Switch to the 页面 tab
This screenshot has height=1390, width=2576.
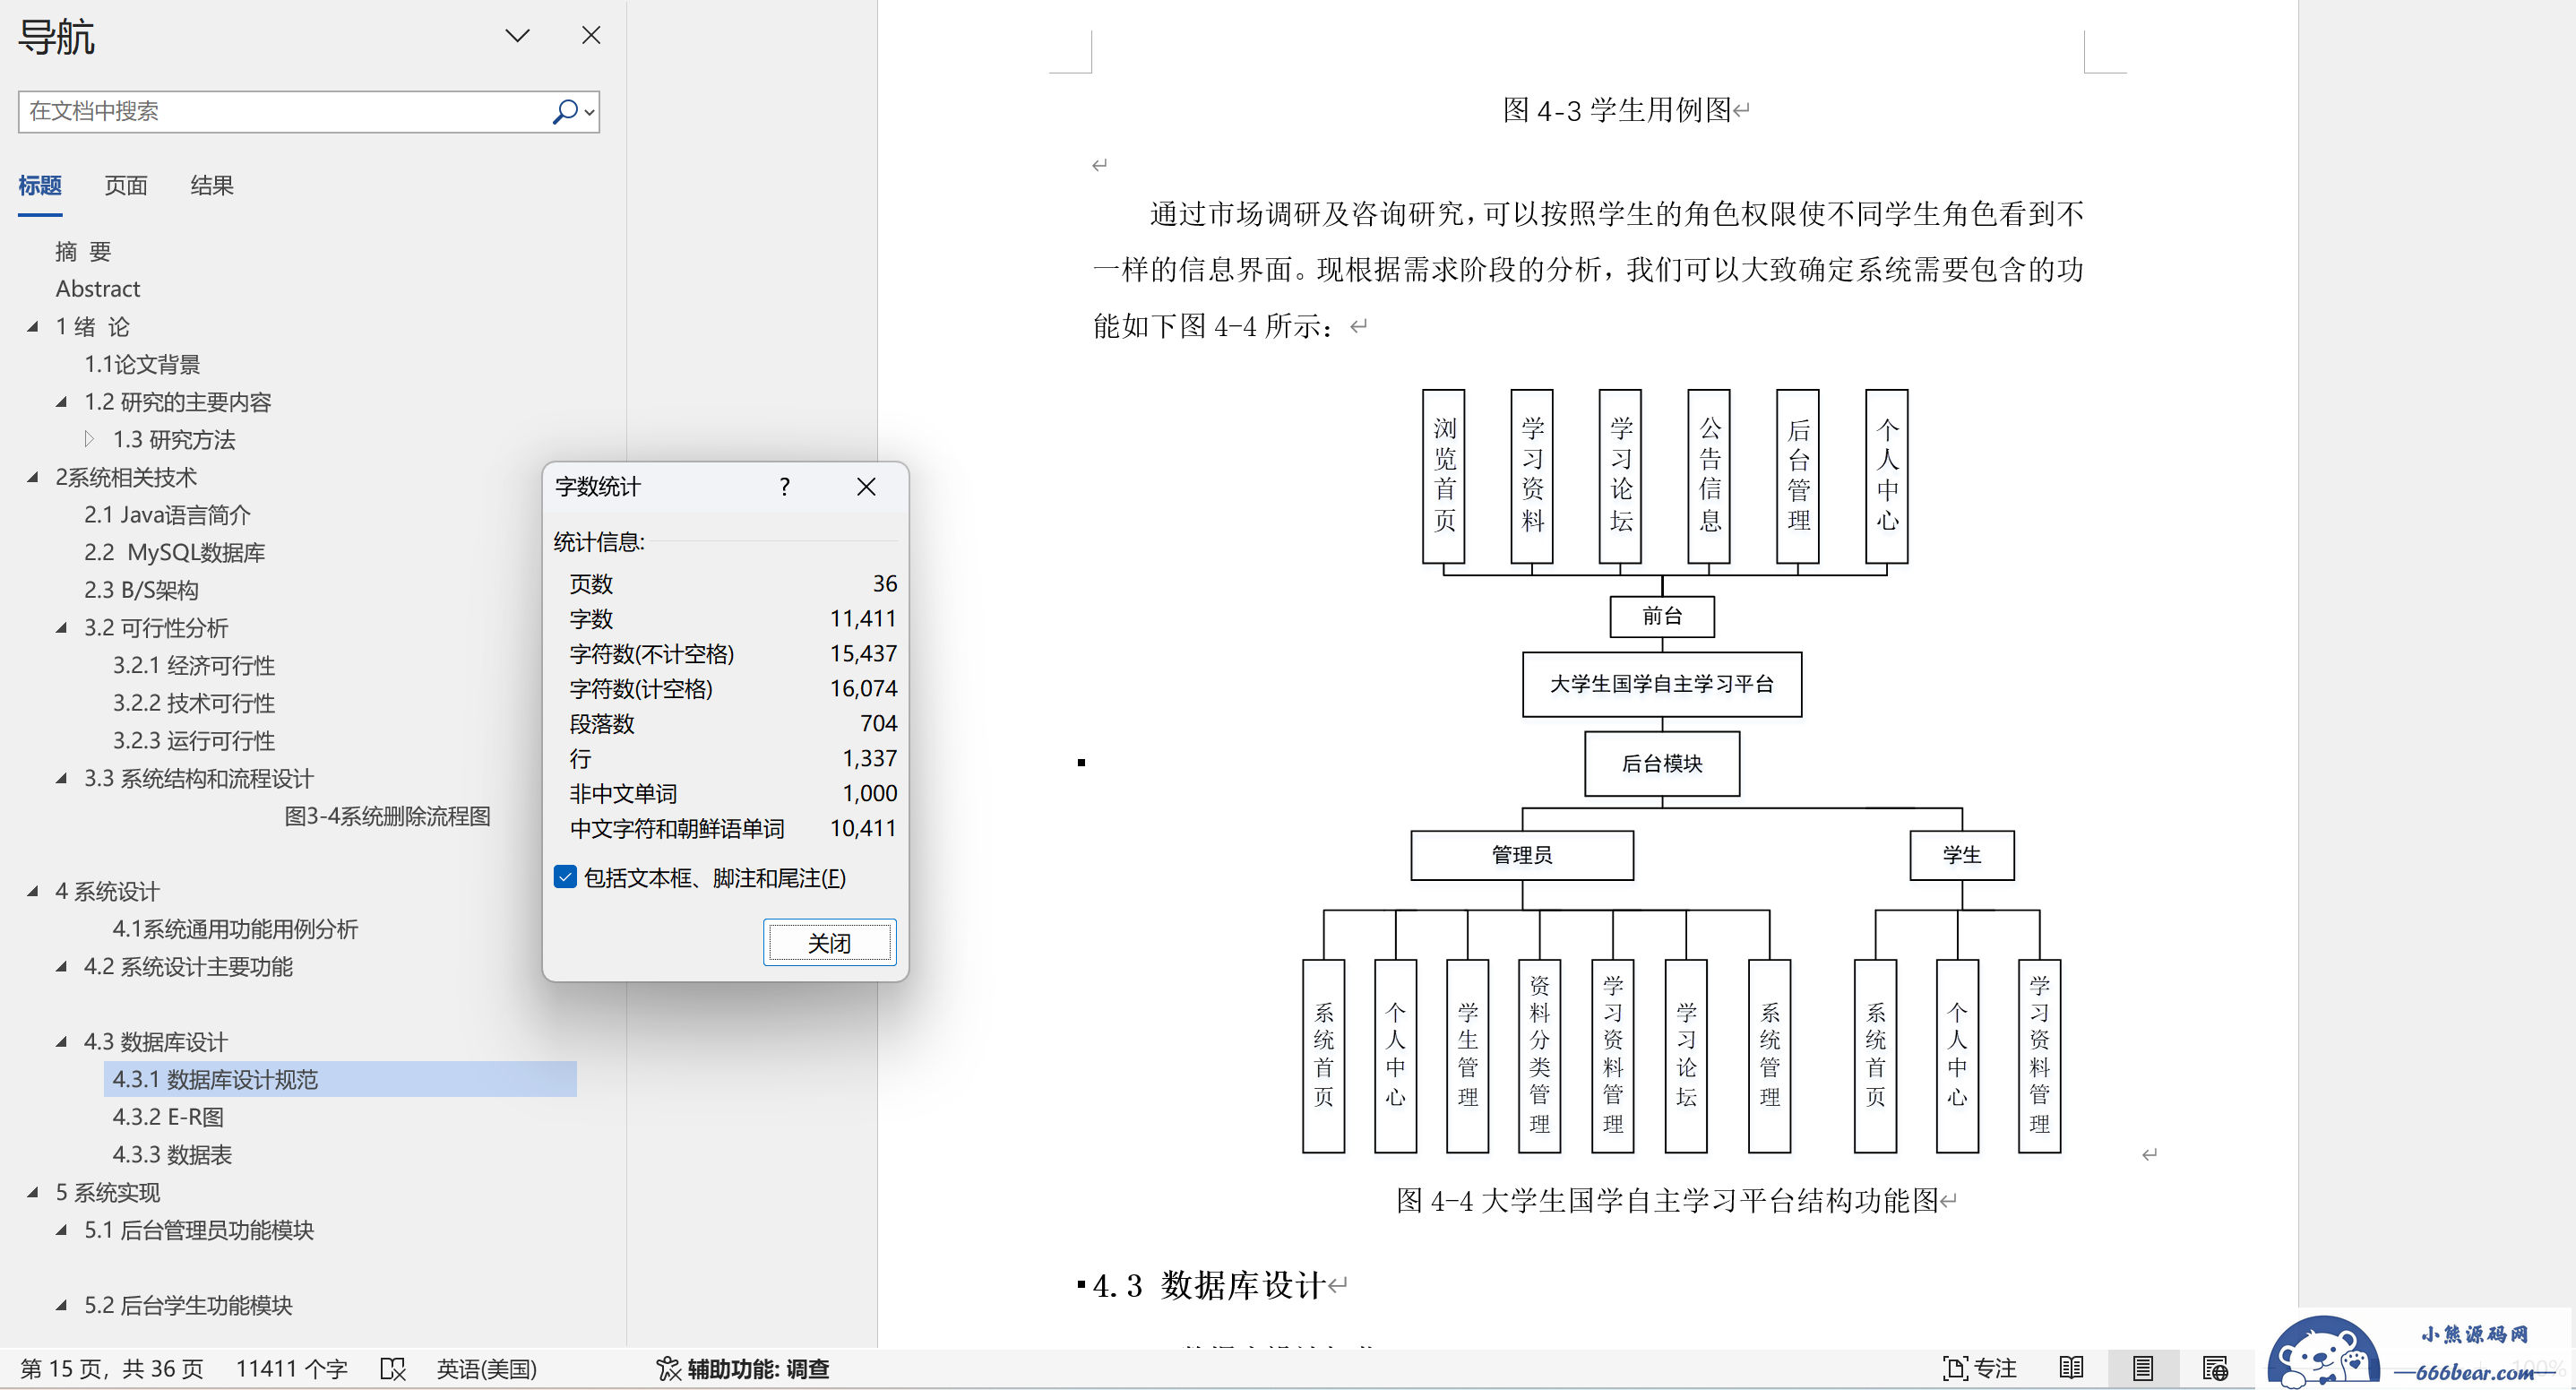click(126, 186)
